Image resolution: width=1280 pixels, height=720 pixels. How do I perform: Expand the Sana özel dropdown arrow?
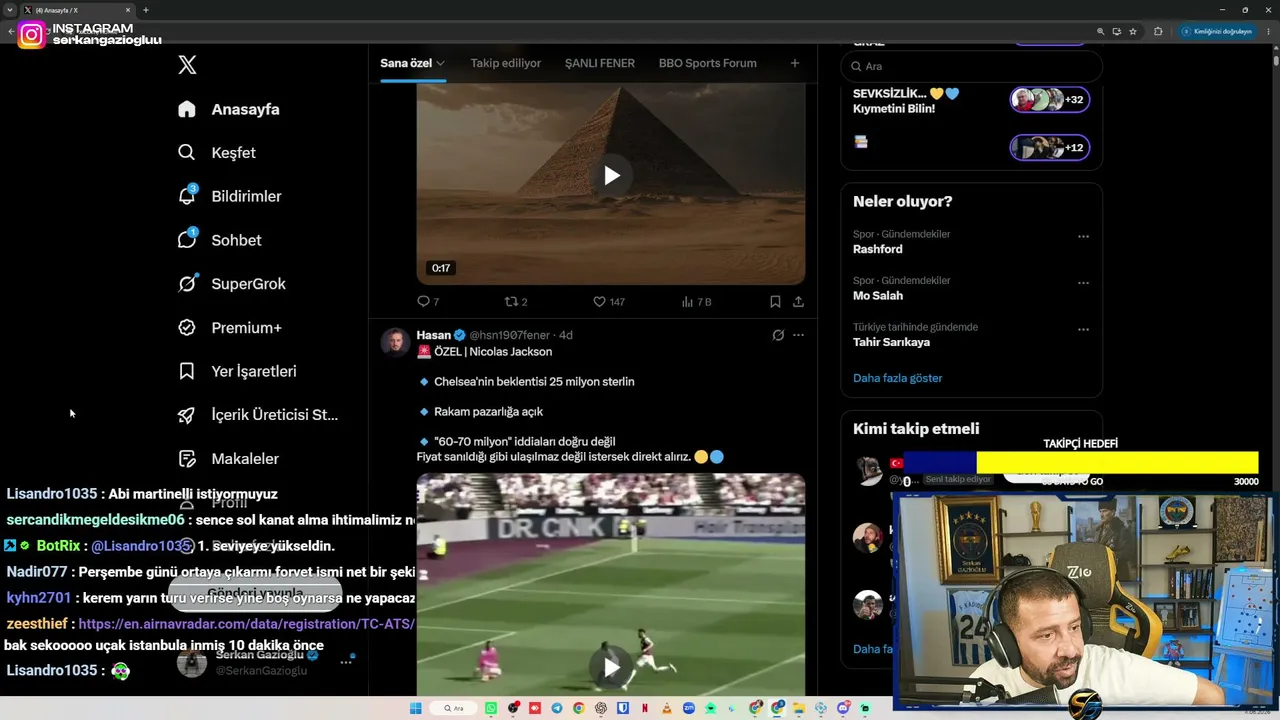[x=440, y=63]
